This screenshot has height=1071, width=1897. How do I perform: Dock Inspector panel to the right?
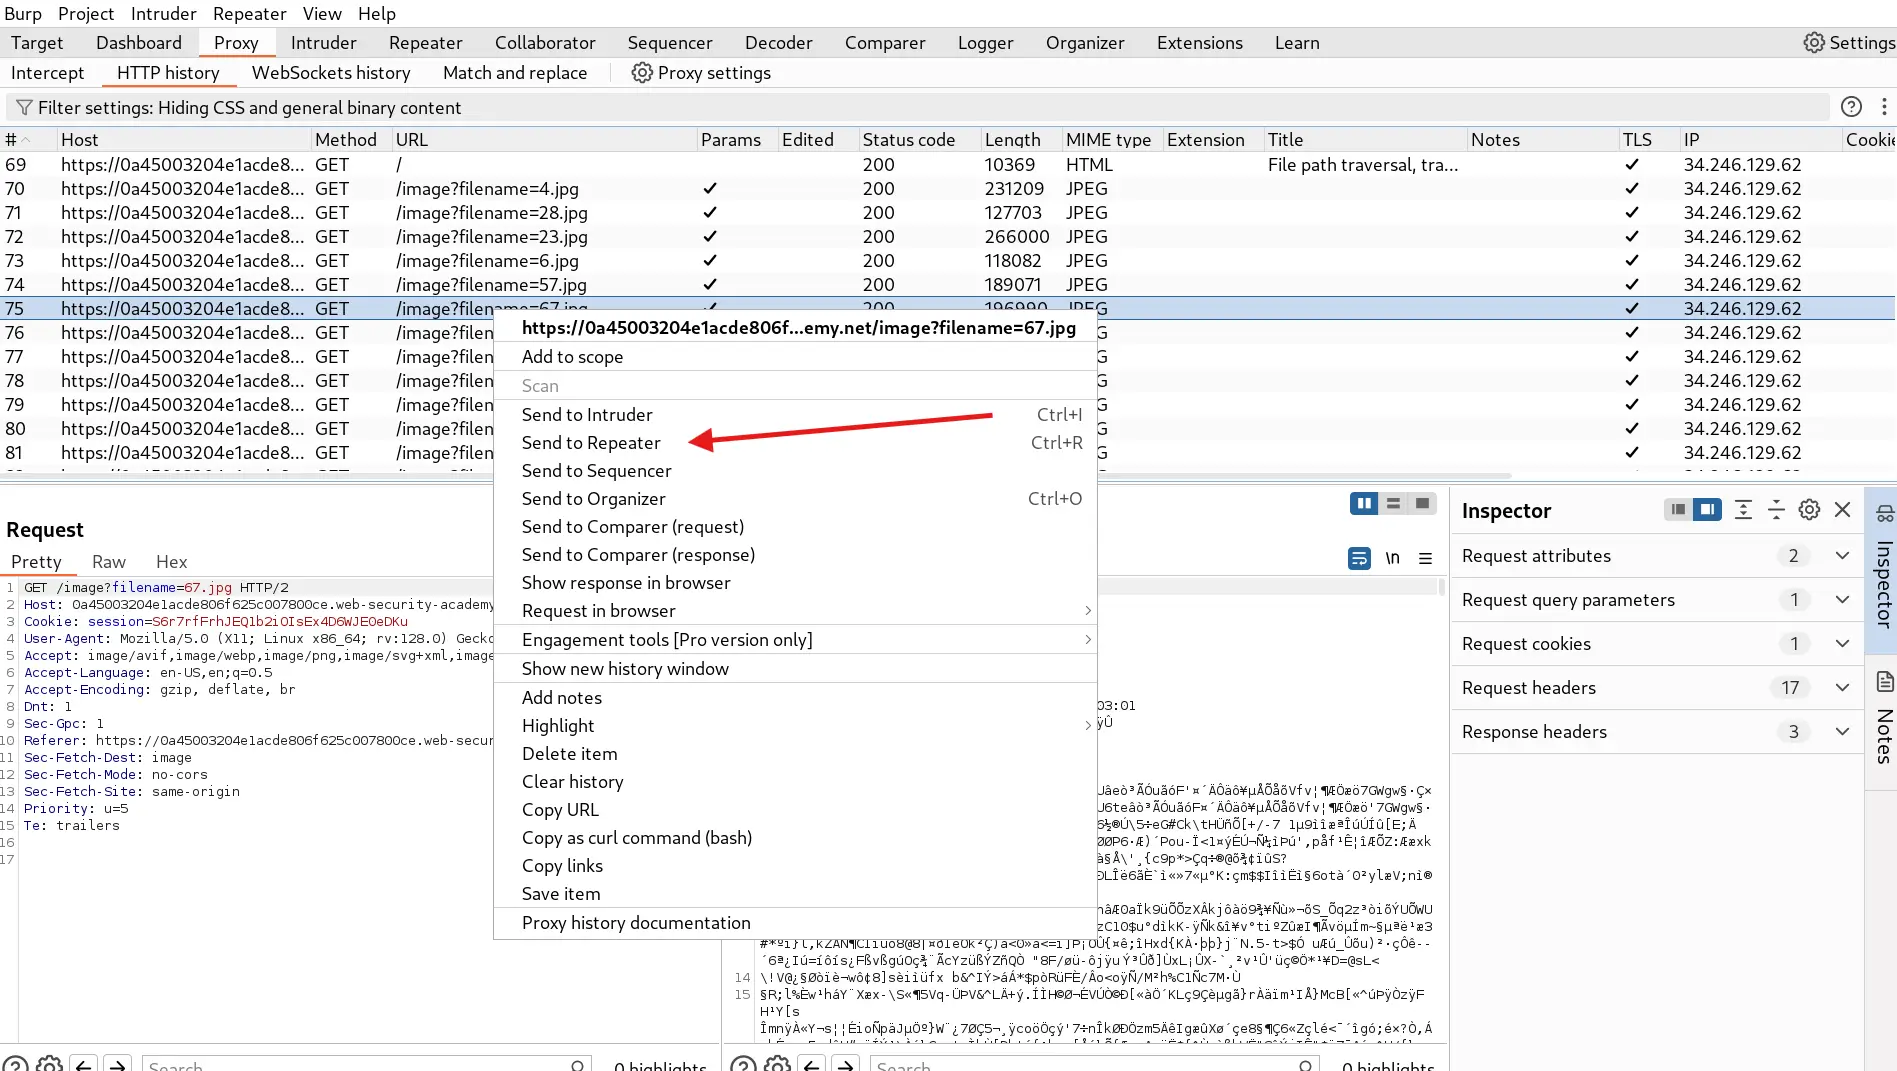(1707, 510)
